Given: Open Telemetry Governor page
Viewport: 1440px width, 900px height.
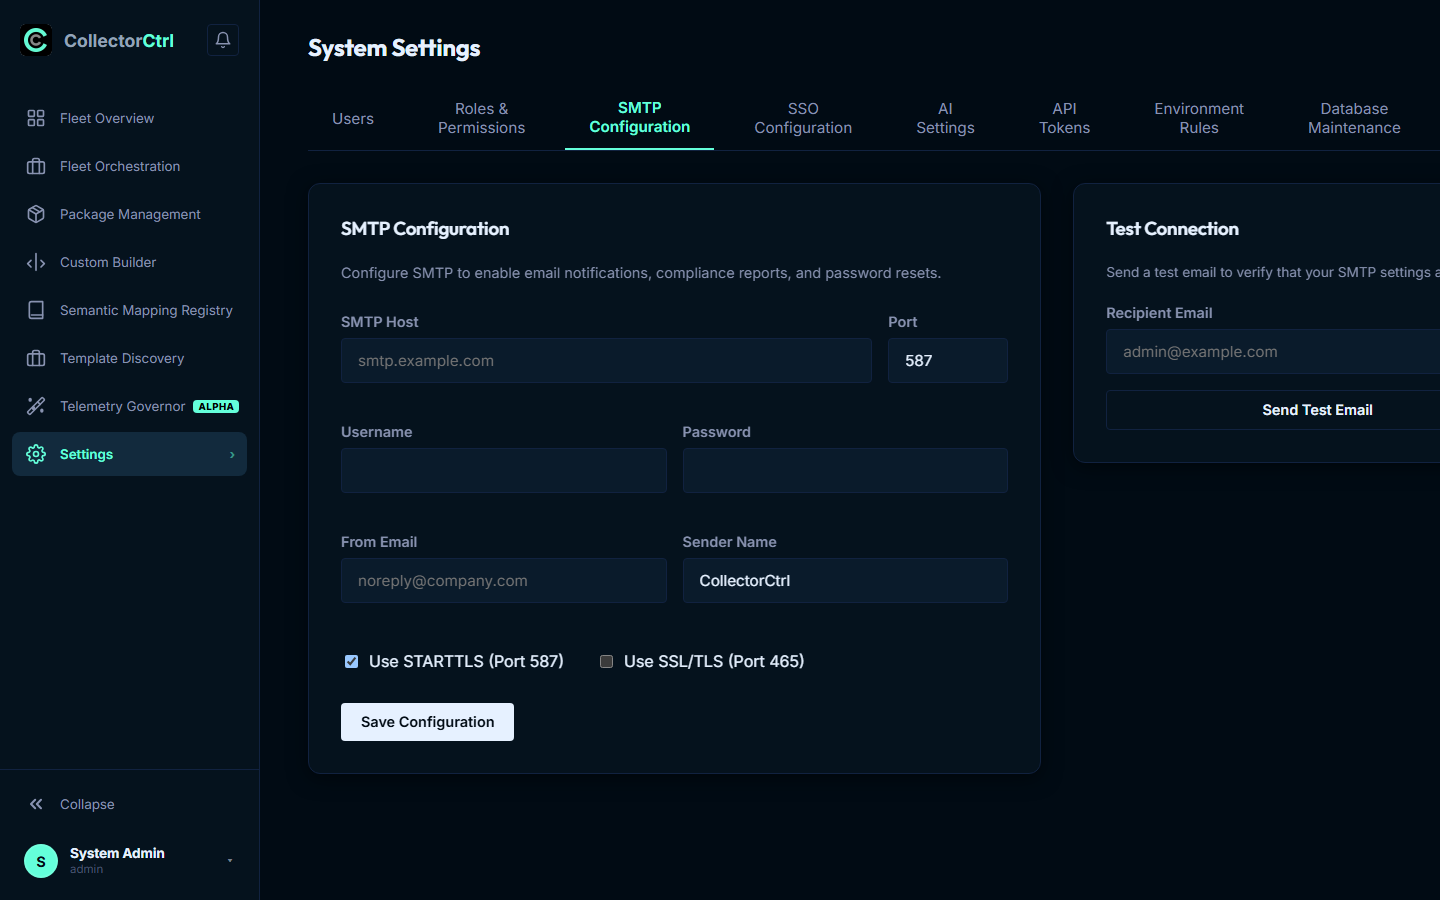Looking at the screenshot, I should pyautogui.click(x=129, y=406).
